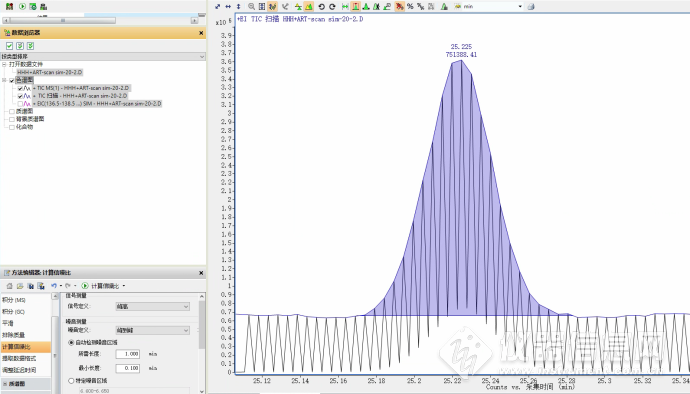The height and width of the screenshot is (394, 690).
Task: Check the 背景质谱图 checkbox
Action: [12, 119]
